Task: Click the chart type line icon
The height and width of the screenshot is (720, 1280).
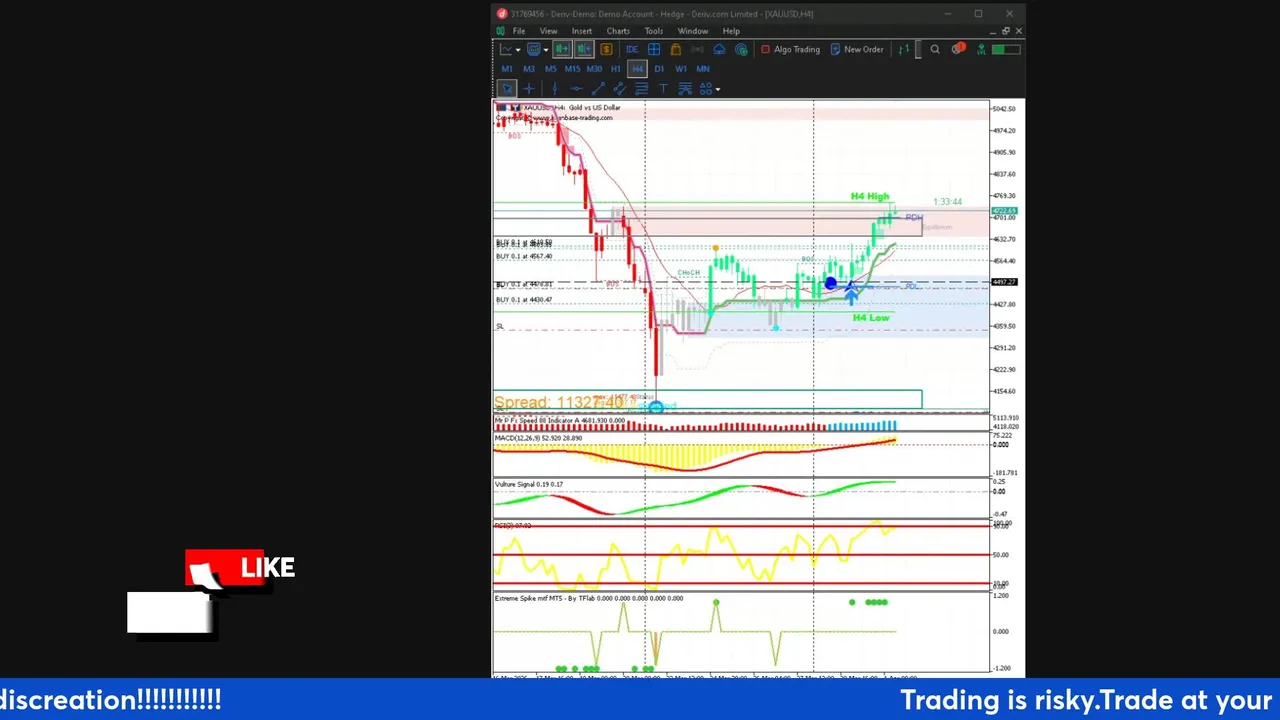Action: pyautogui.click(x=507, y=49)
